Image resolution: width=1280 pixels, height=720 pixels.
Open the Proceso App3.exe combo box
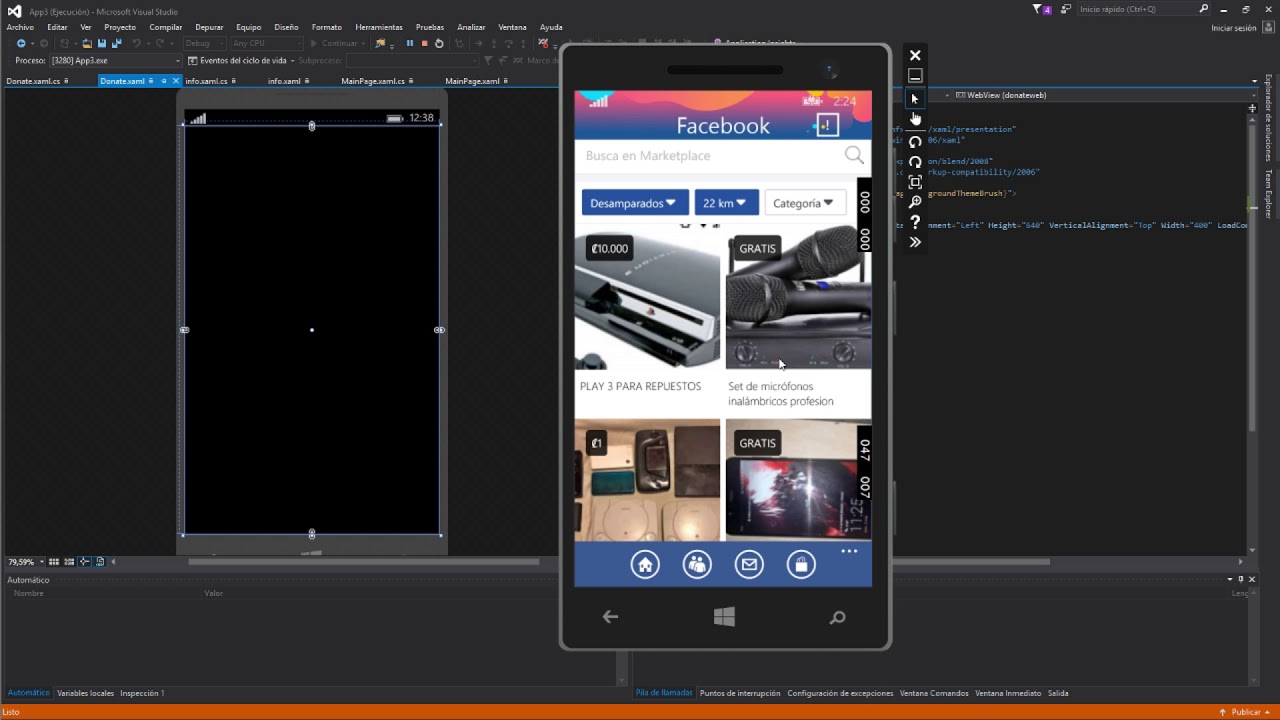(116, 60)
